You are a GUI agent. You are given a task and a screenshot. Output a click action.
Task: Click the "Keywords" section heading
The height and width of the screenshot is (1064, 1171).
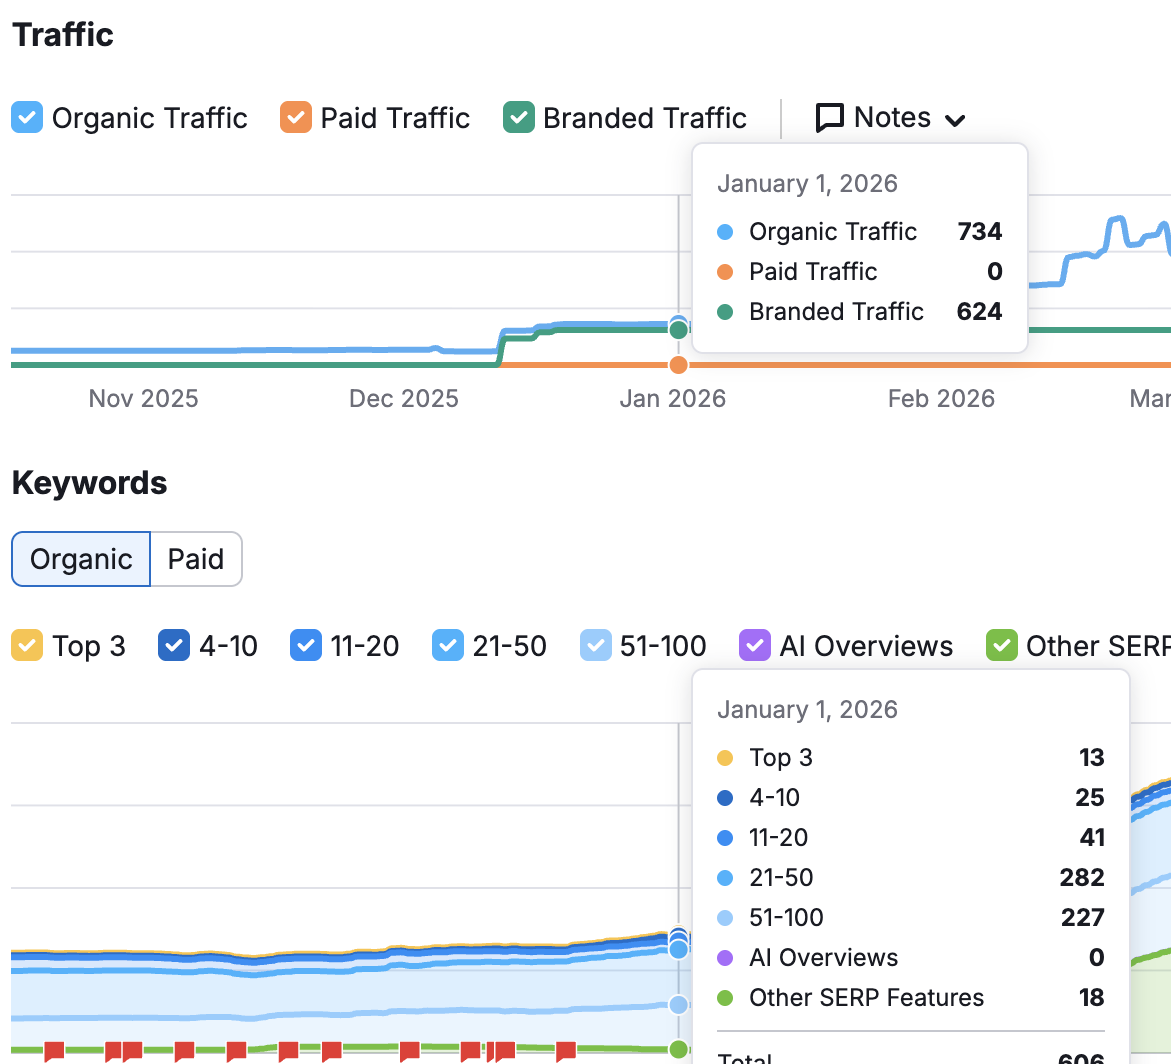click(90, 483)
